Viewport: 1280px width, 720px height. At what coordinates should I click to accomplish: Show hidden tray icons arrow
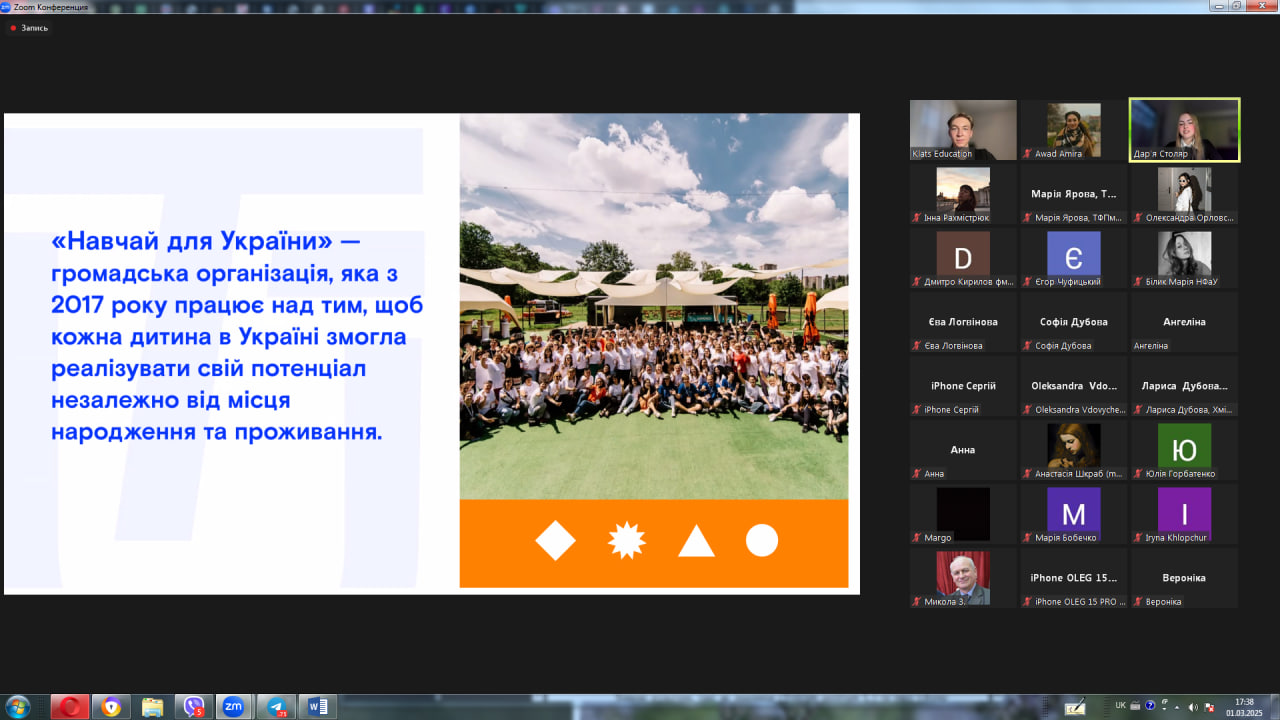pyautogui.click(x=1176, y=707)
